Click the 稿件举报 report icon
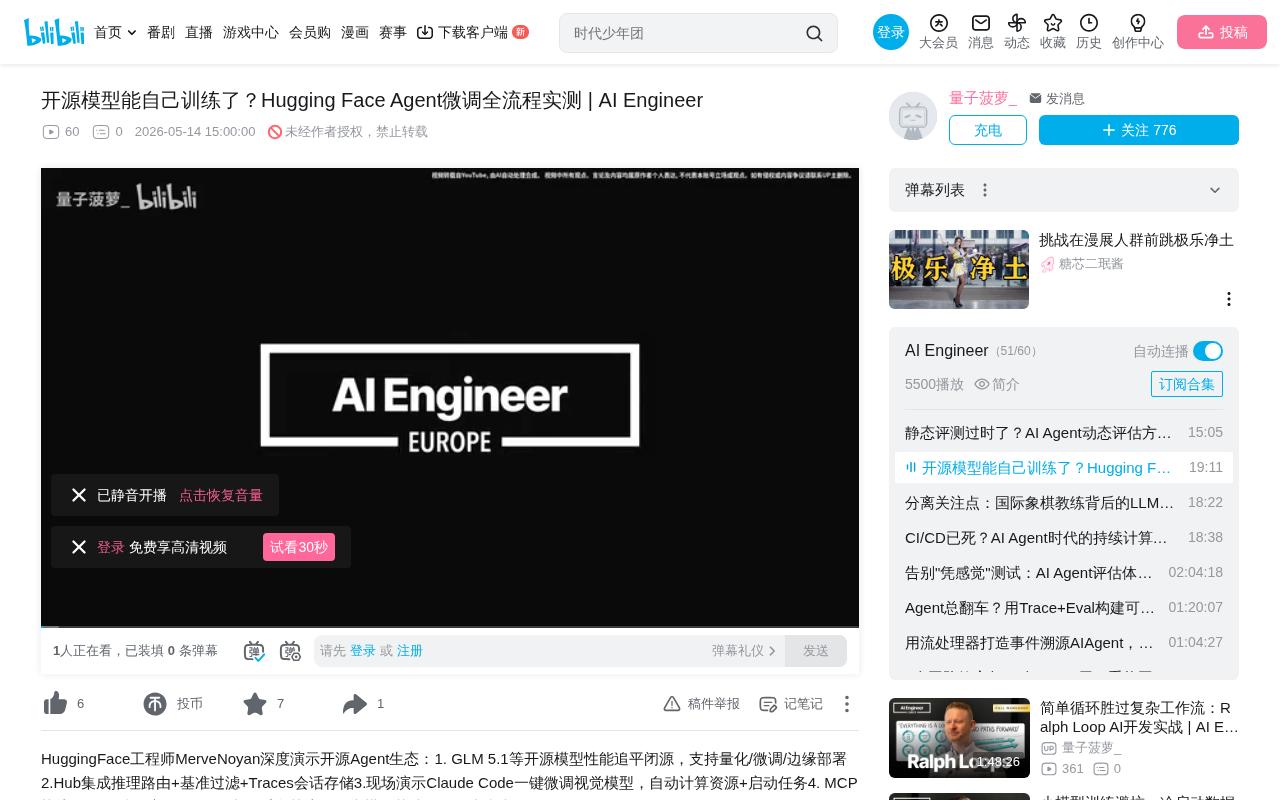Viewport: 1280px width, 800px height. [672, 704]
